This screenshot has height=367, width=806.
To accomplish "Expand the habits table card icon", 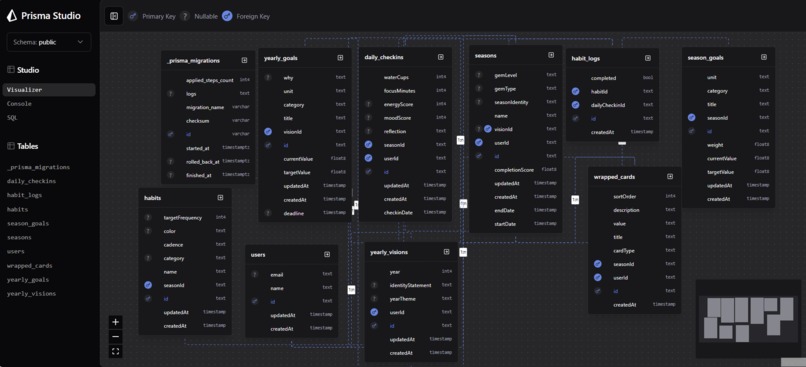I will (x=220, y=197).
